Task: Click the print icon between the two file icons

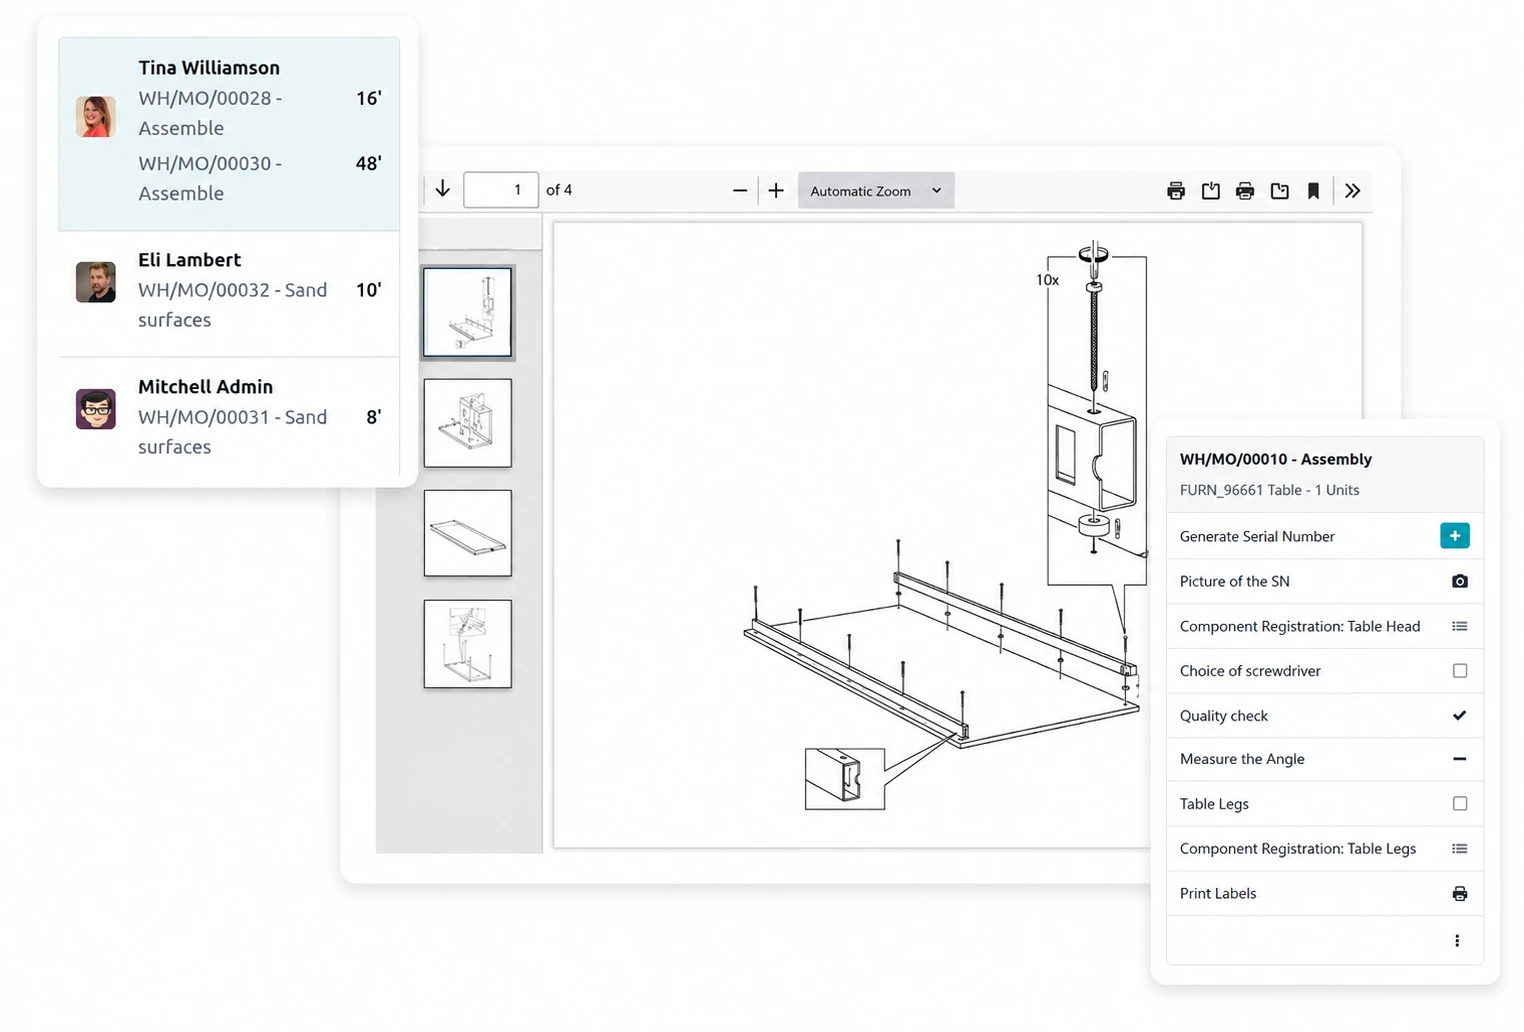Action: 1245,191
